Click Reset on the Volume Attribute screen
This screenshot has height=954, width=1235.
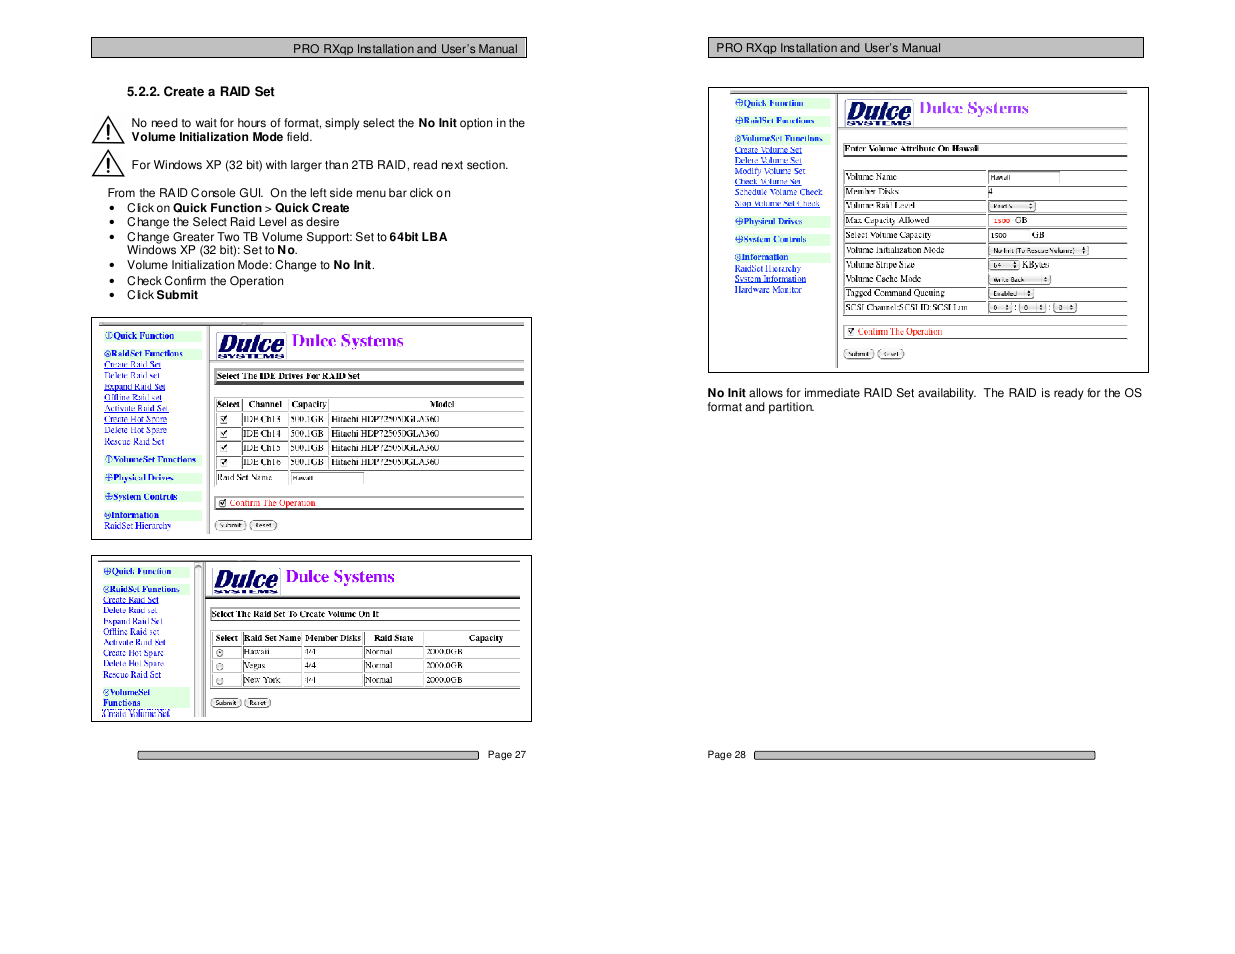891,354
